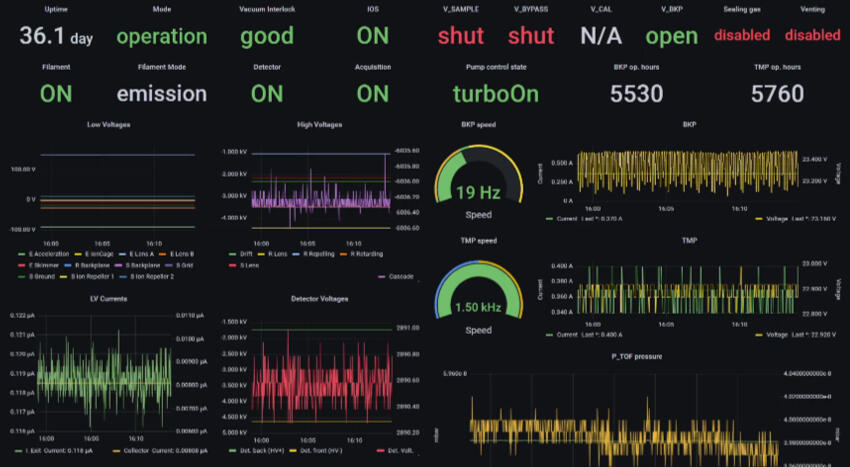The height and width of the screenshot is (467, 850).
Task: Click the Vacuum Interlock good status
Action: [x=266, y=37]
